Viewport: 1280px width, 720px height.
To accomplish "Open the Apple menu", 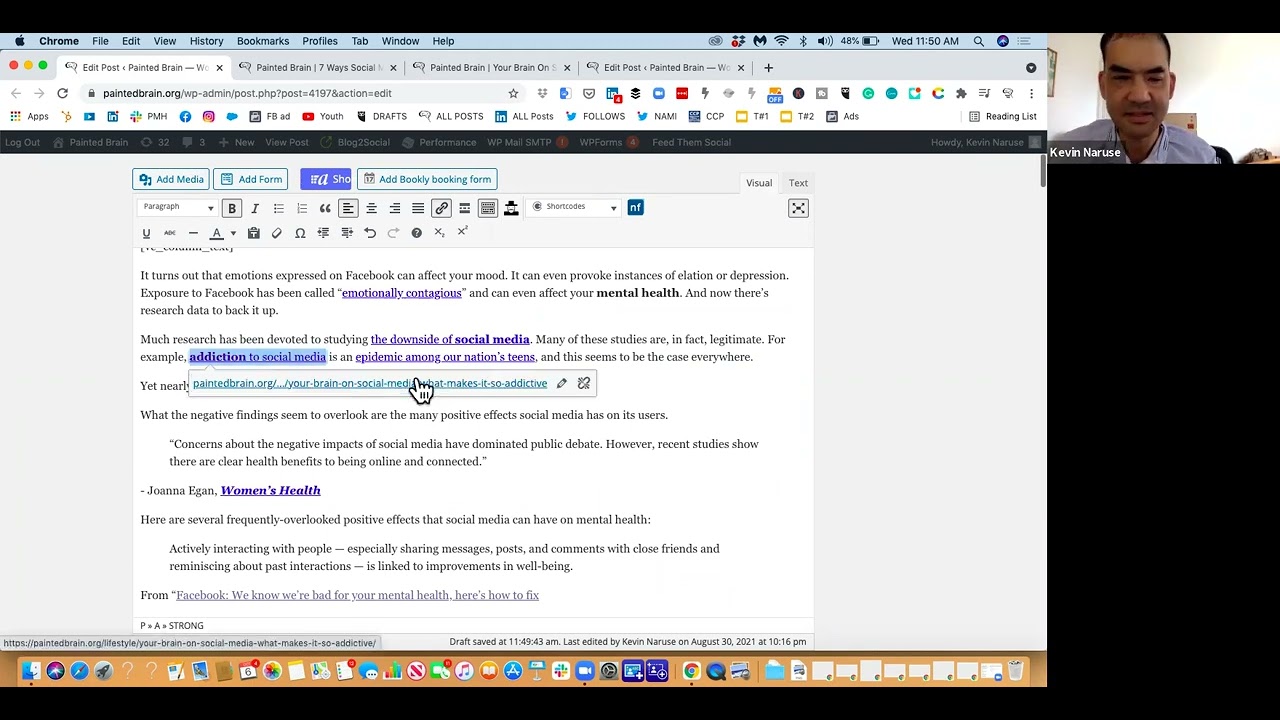I will click(20, 41).
